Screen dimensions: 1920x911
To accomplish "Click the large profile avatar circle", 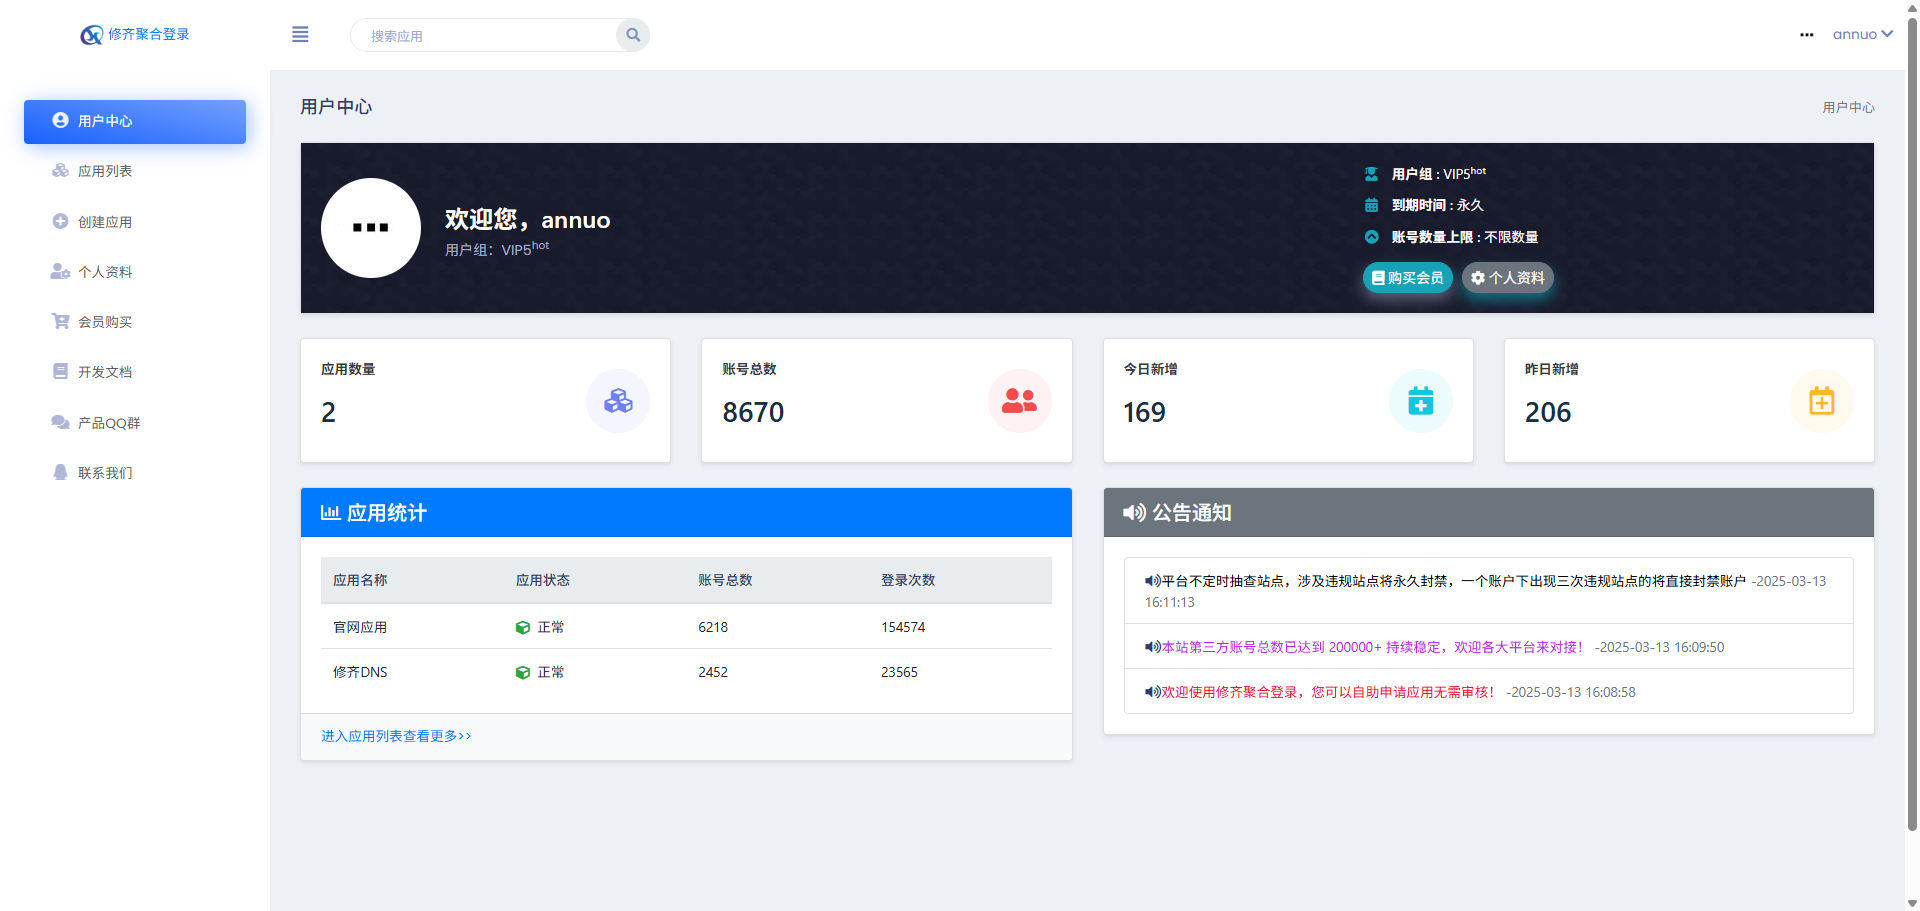I will [x=371, y=228].
